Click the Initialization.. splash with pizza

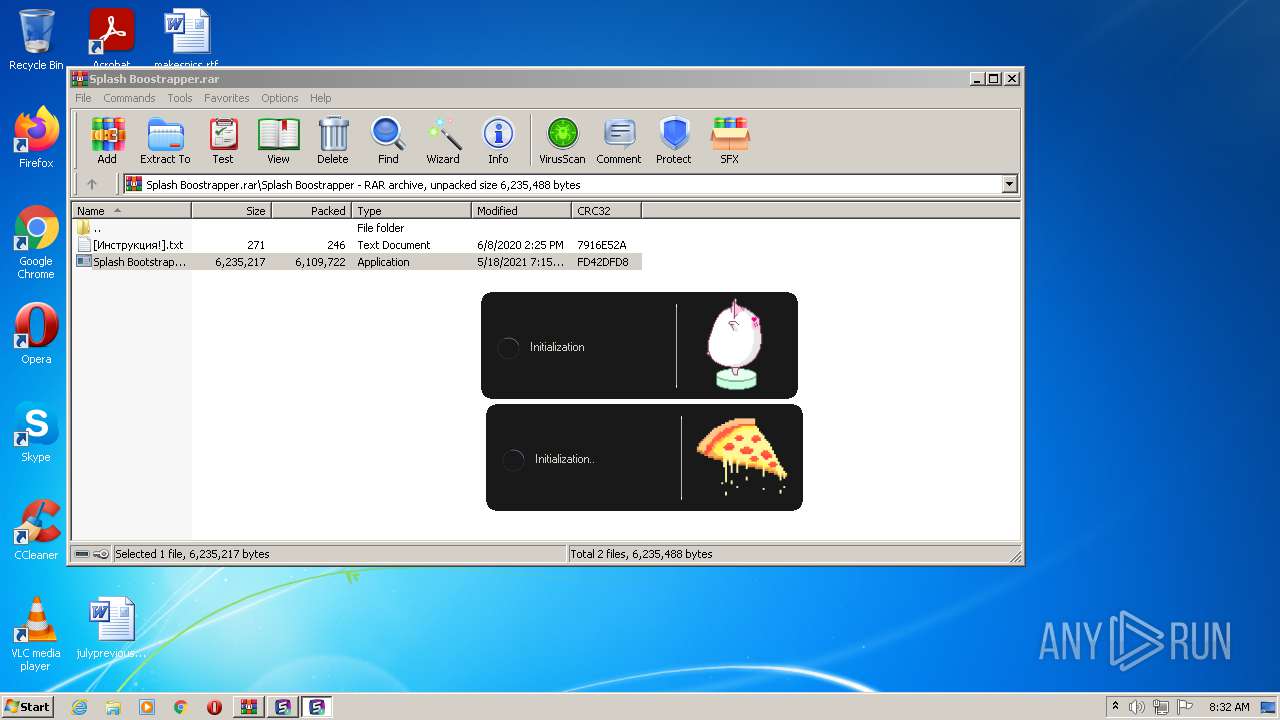pos(644,458)
